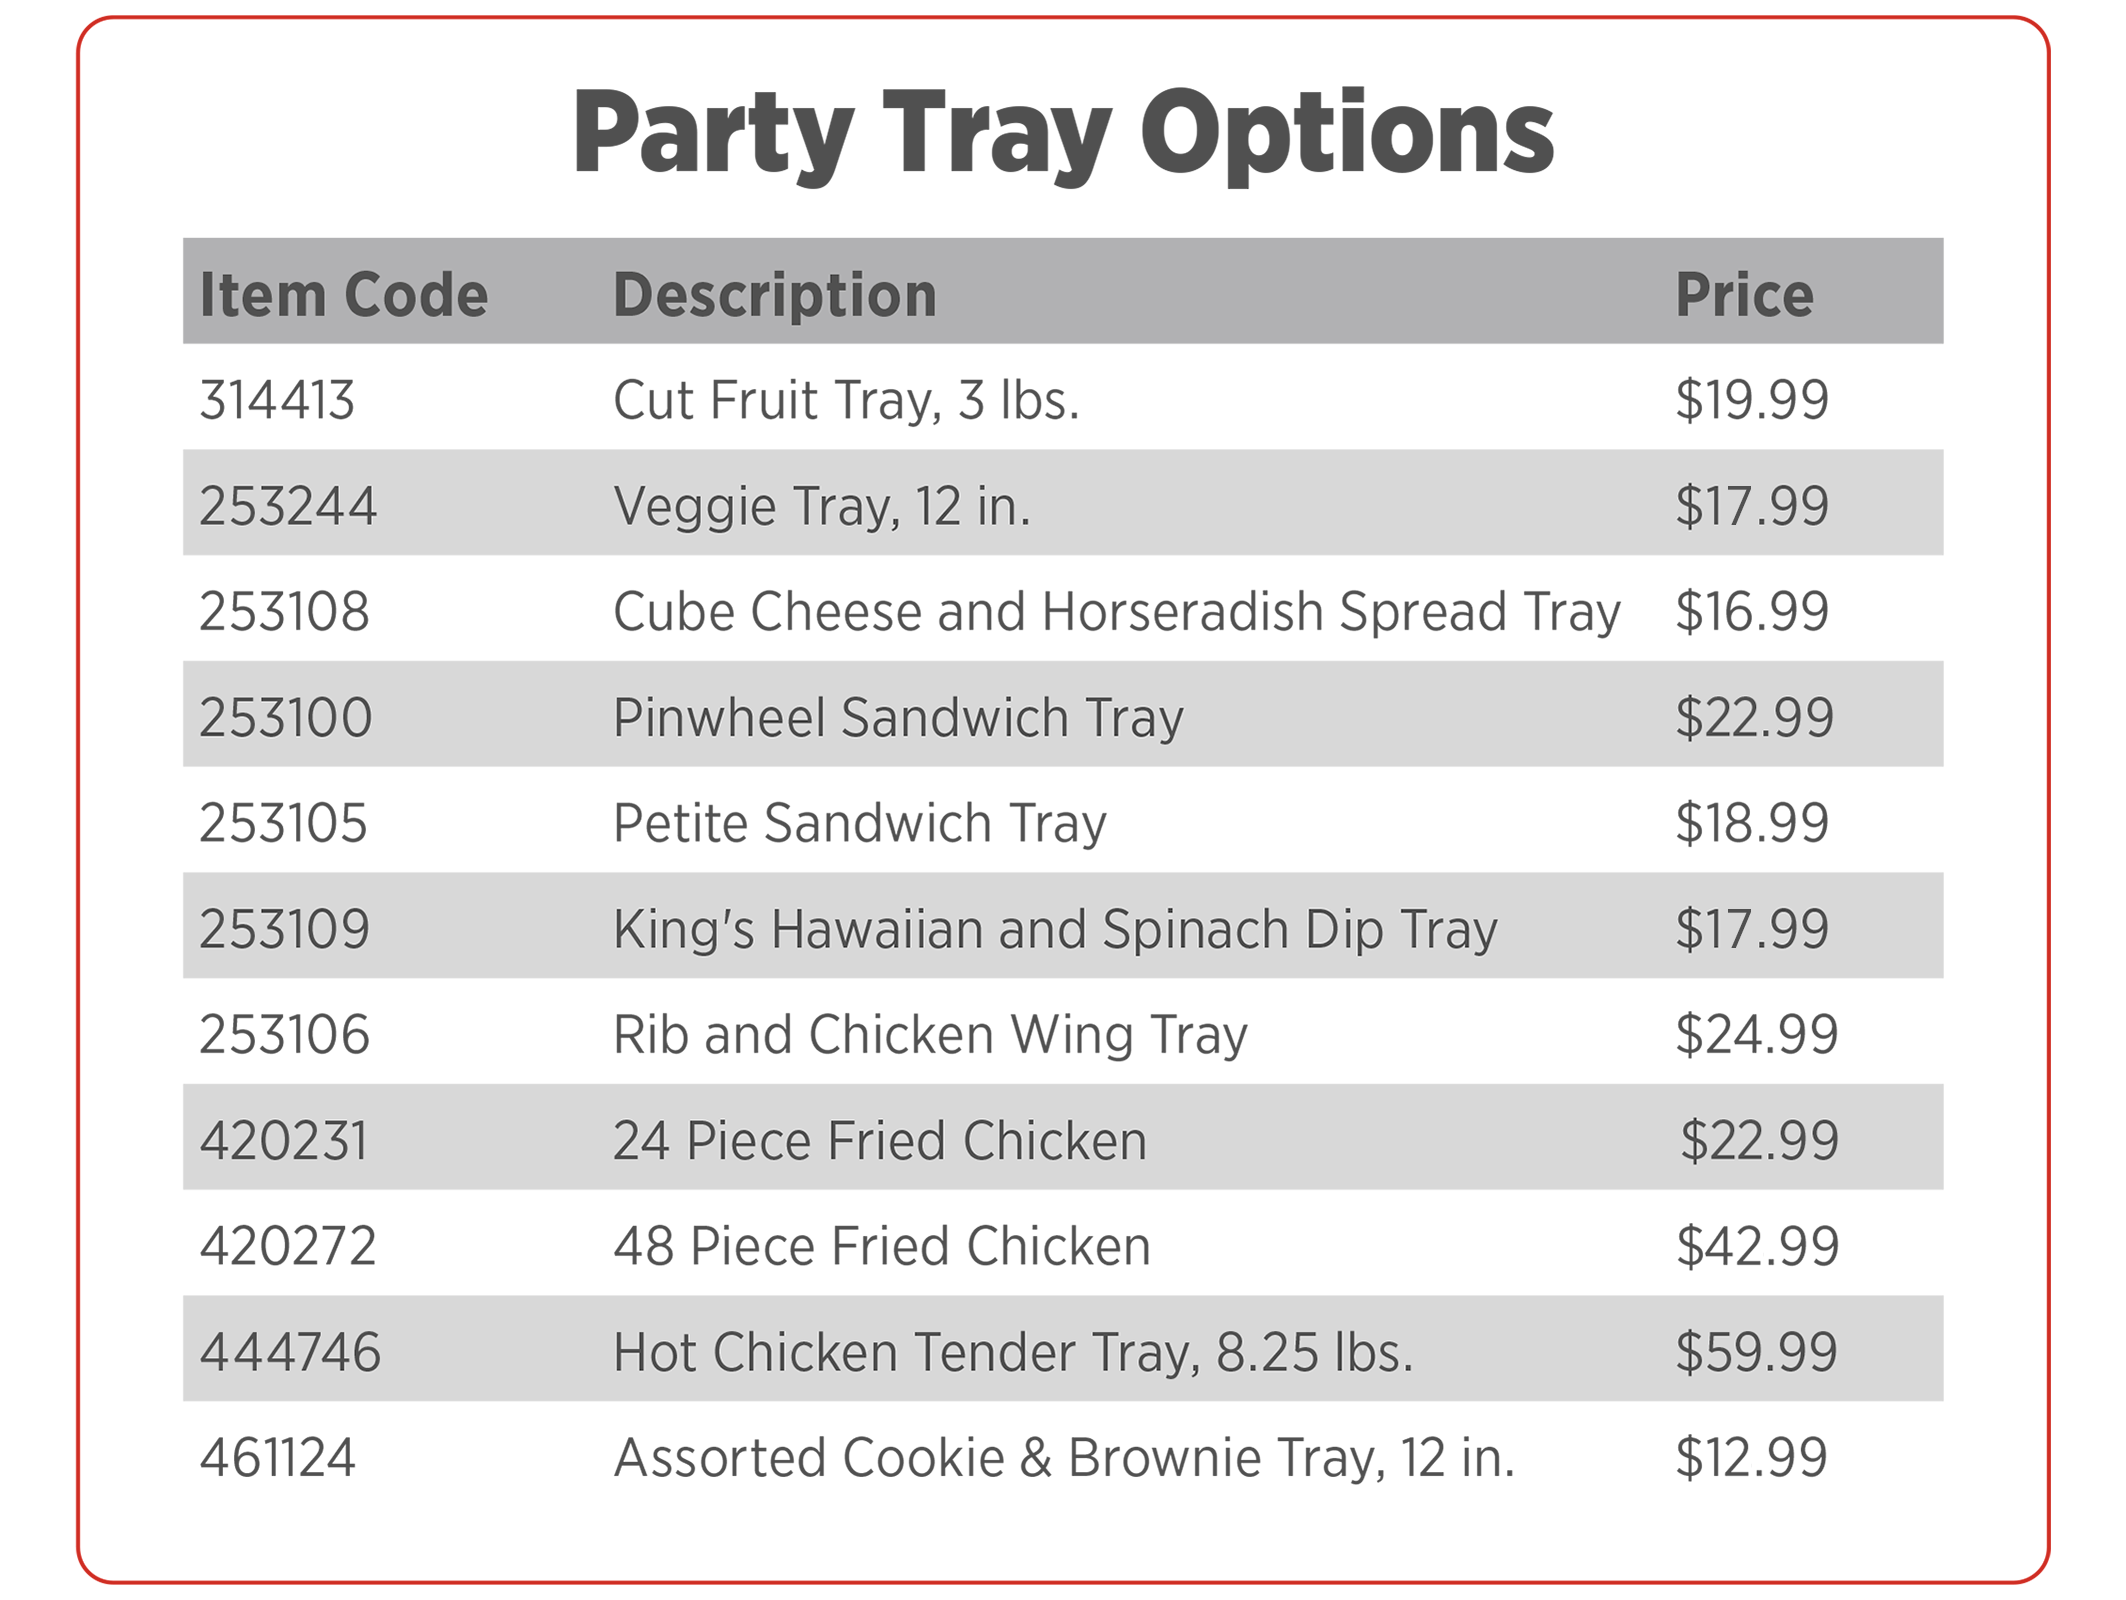The image size is (2126, 1600).
Task: Click the $42.99 price
Action: pos(1757,1246)
